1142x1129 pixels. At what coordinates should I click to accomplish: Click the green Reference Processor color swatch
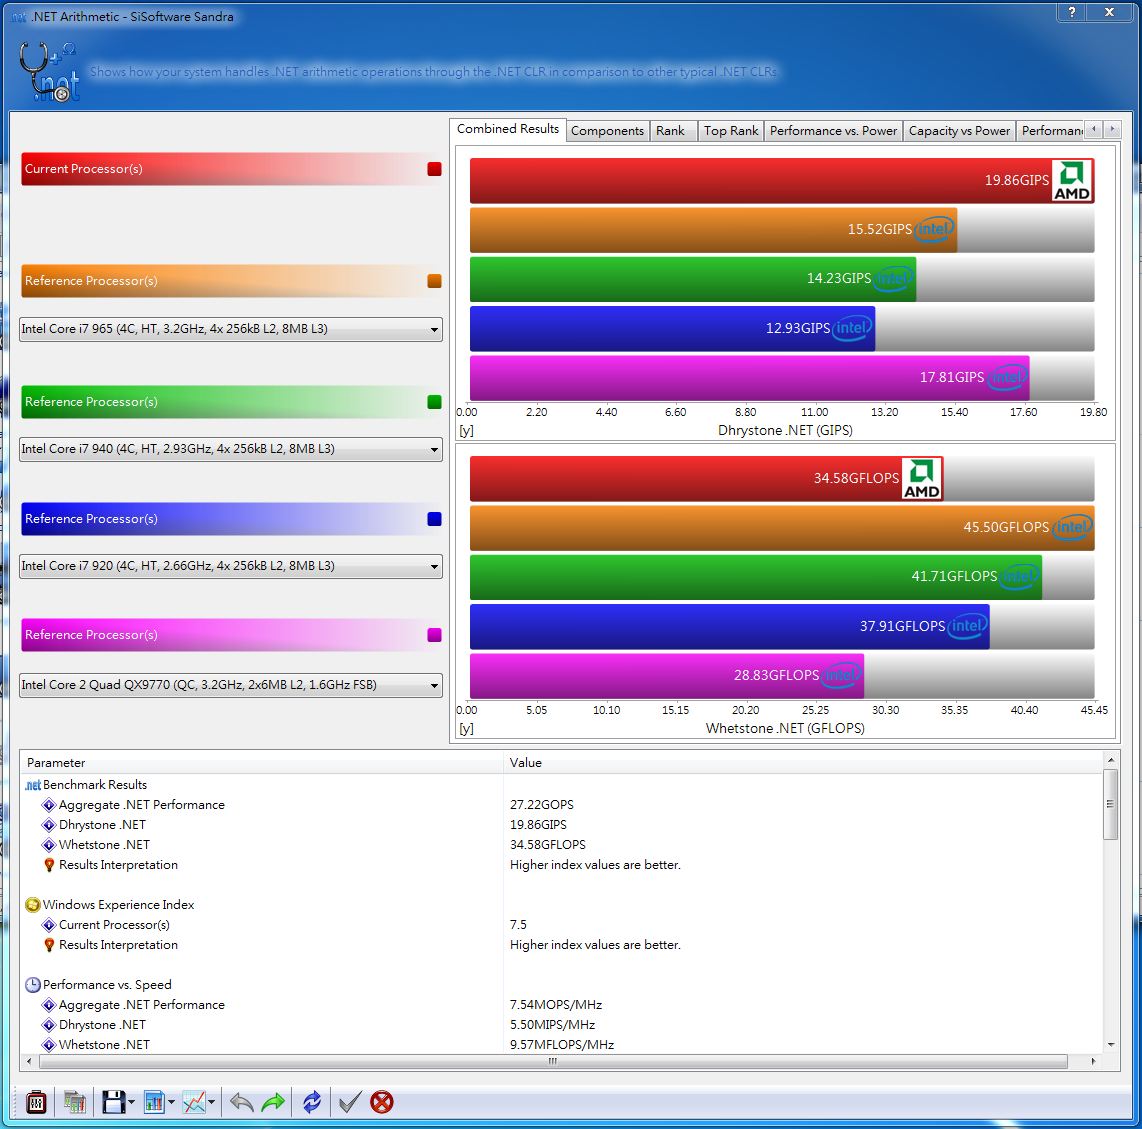pyautogui.click(x=434, y=402)
